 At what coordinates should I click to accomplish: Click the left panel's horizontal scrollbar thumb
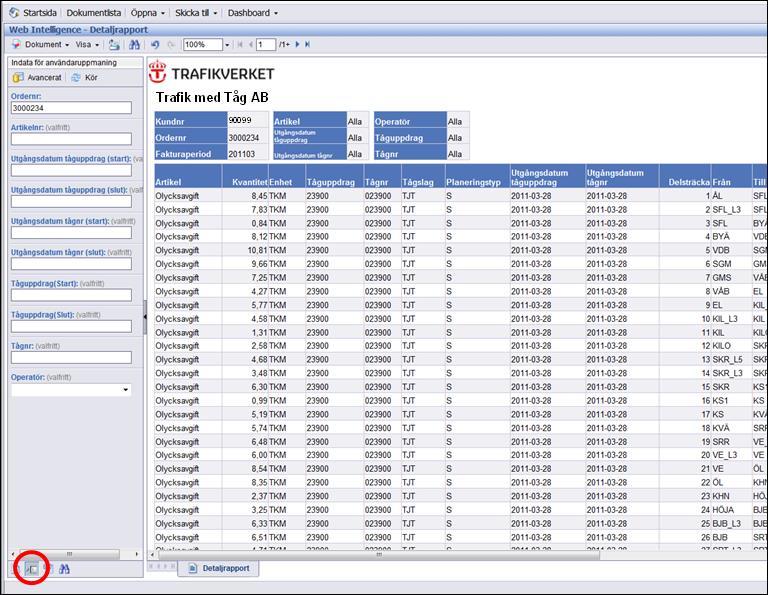70,554
